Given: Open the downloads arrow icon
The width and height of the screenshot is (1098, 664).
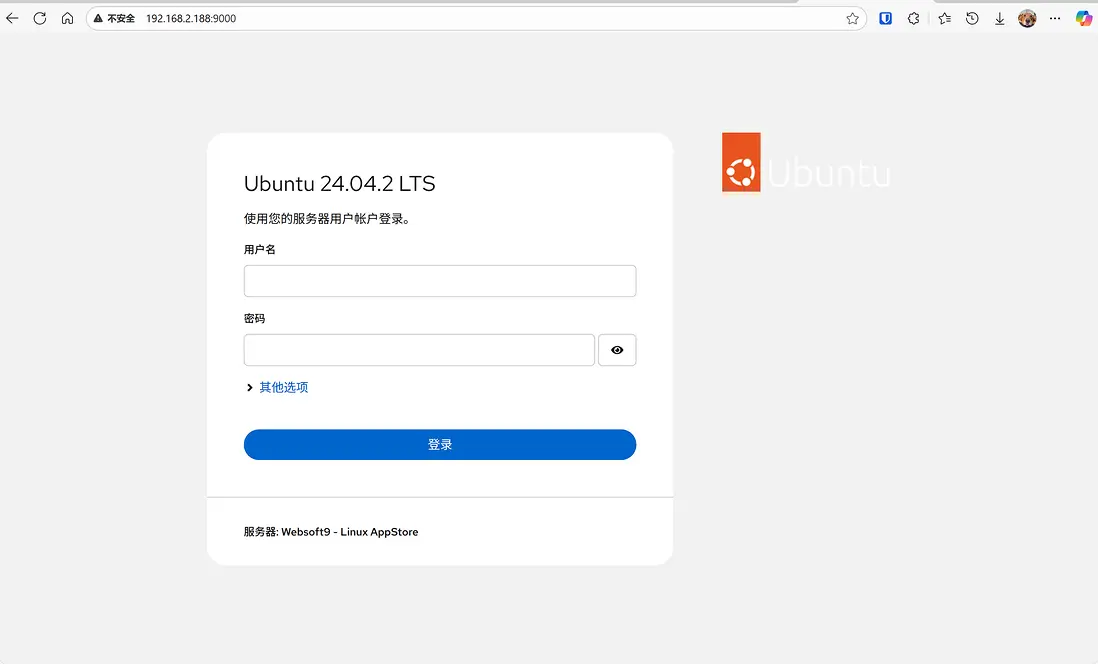Looking at the screenshot, I should tap(999, 18).
